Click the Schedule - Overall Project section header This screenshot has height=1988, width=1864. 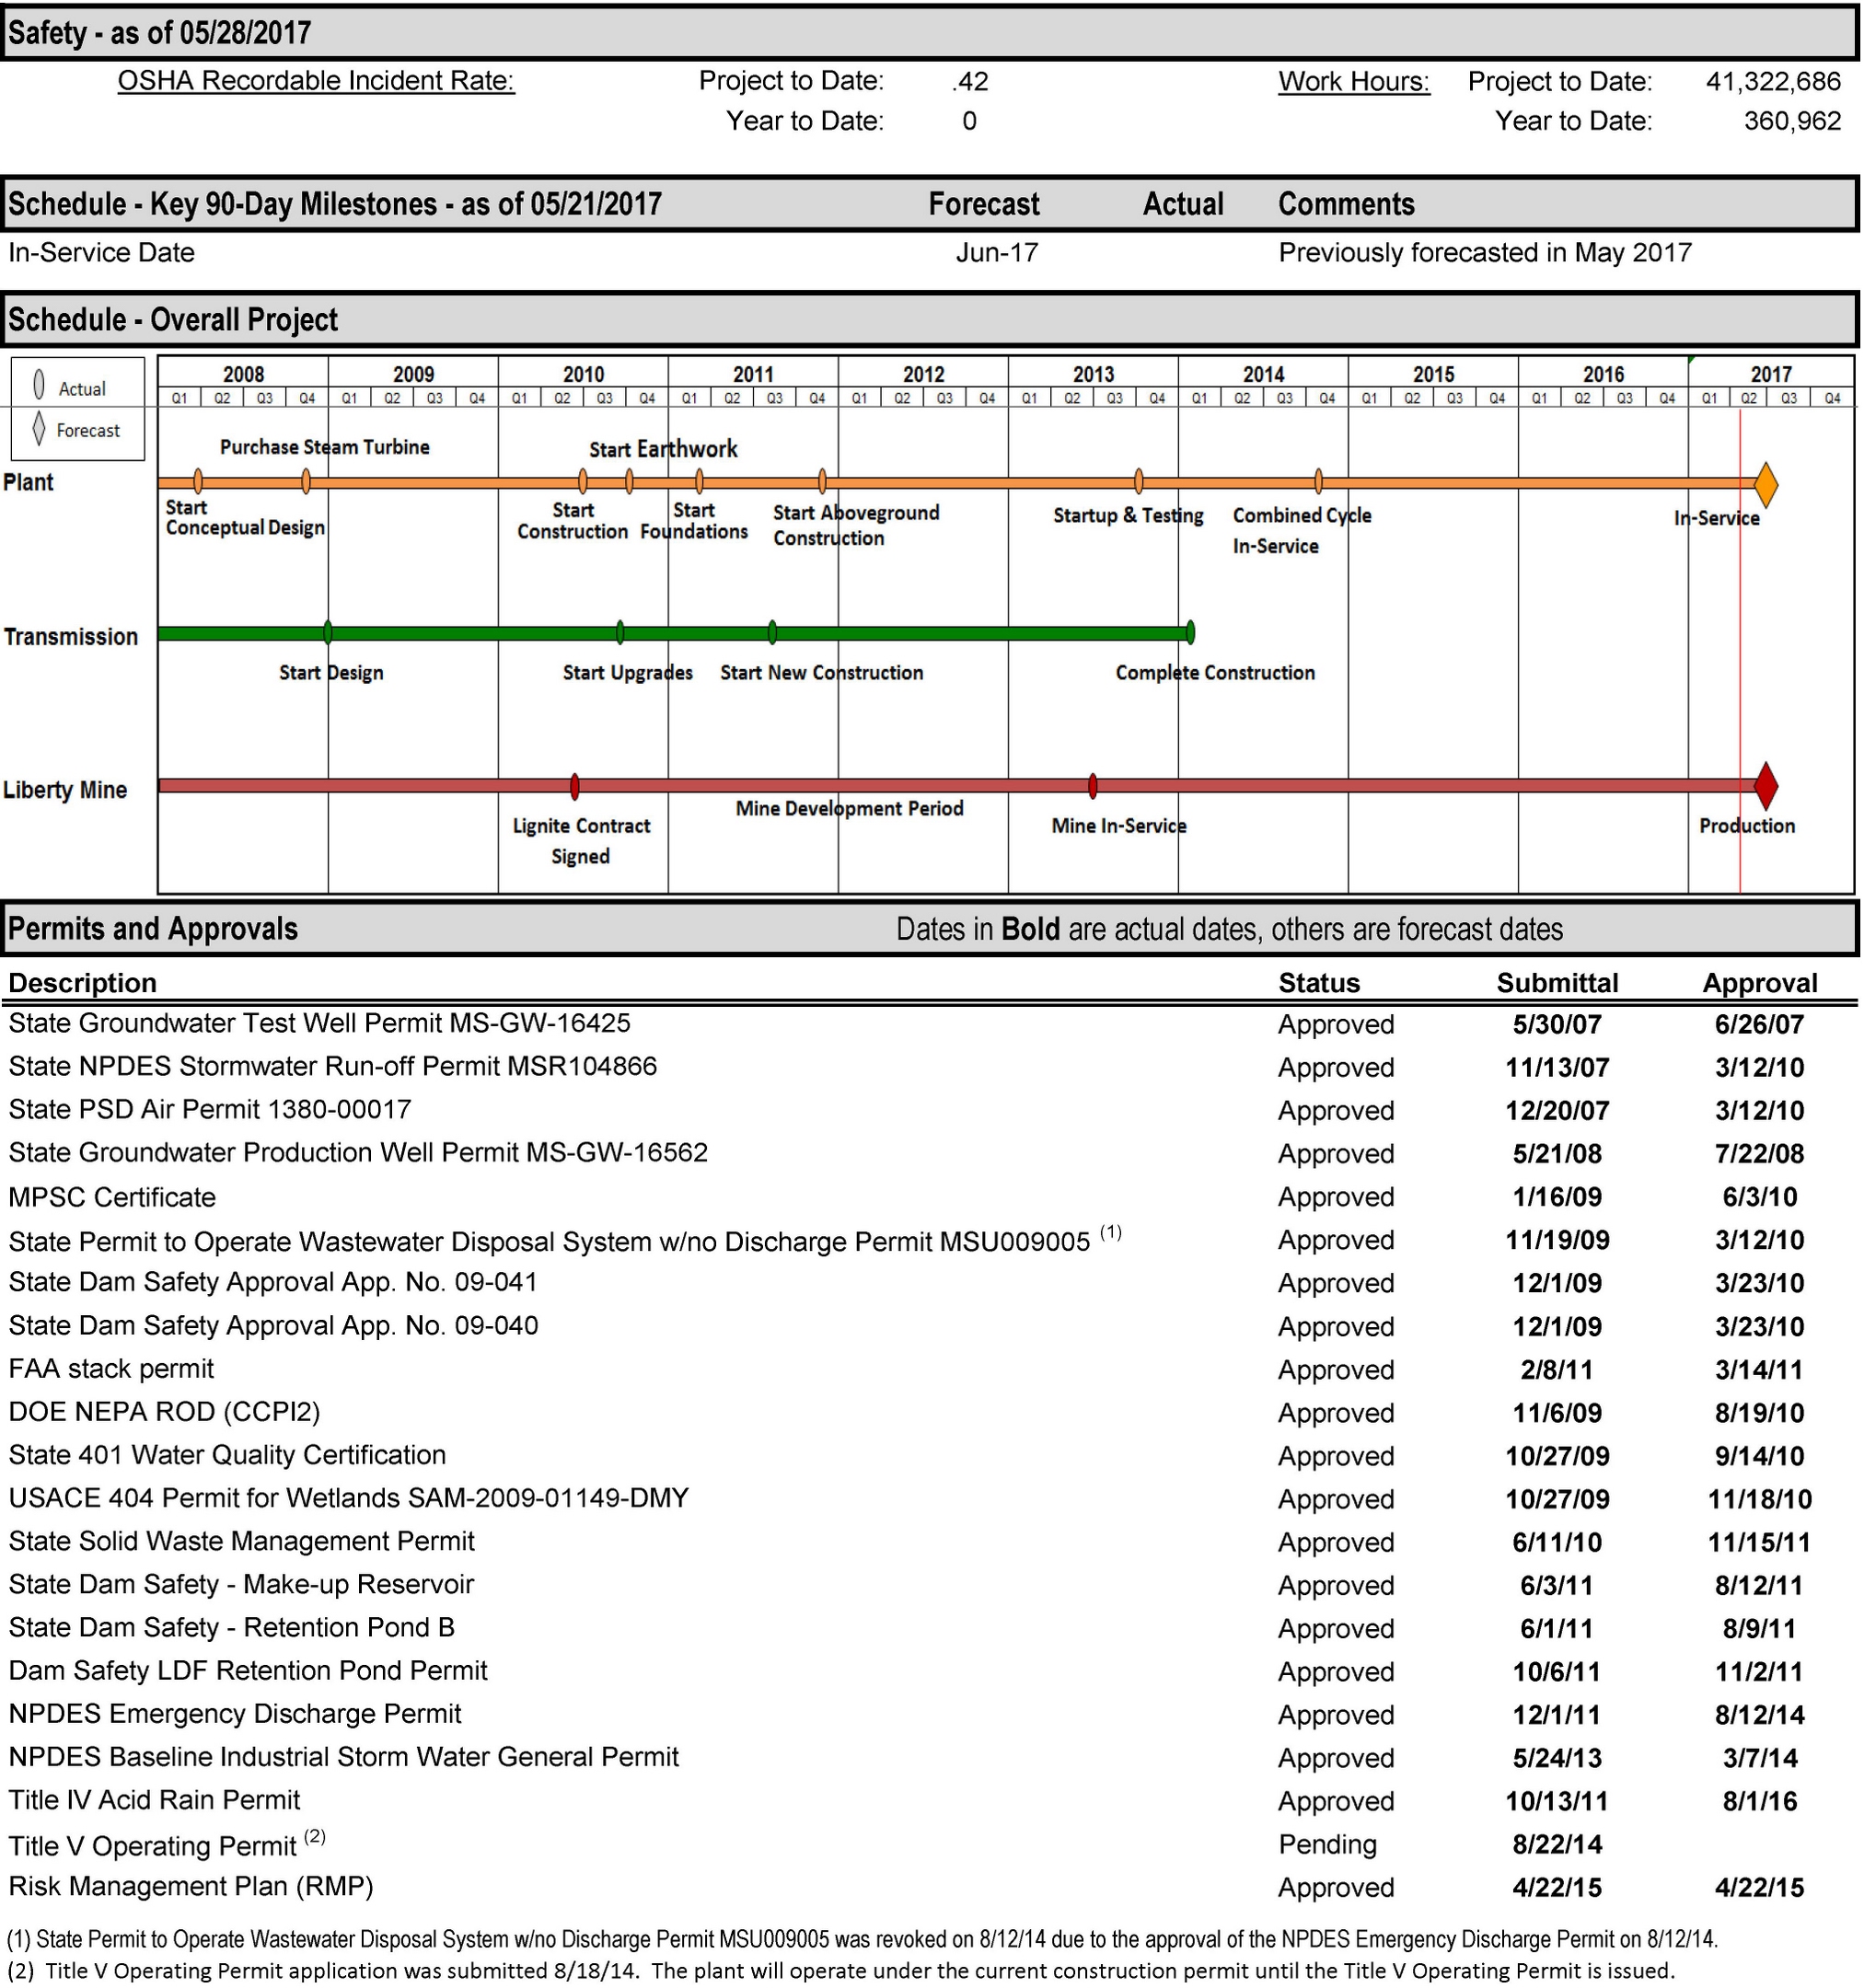pos(172,320)
